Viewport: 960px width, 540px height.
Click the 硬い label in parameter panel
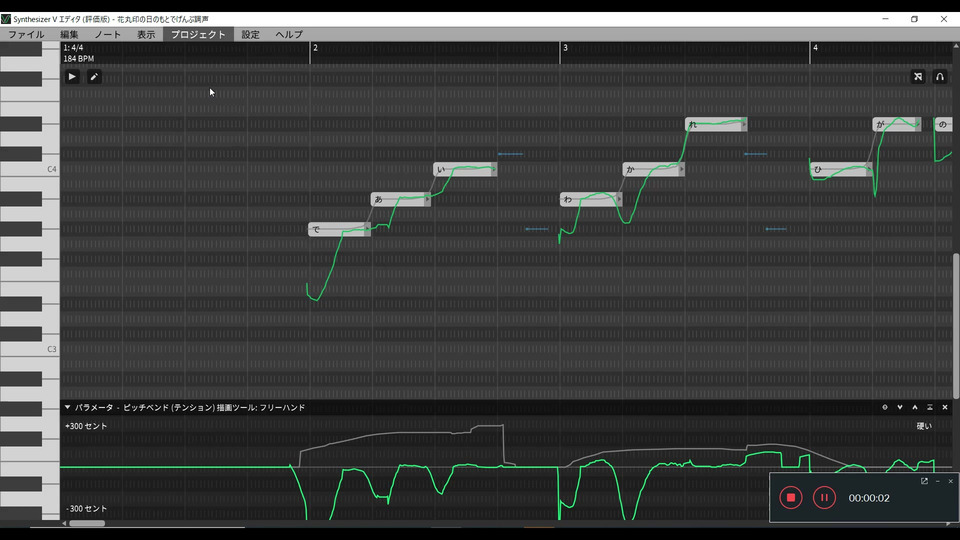[924, 426]
